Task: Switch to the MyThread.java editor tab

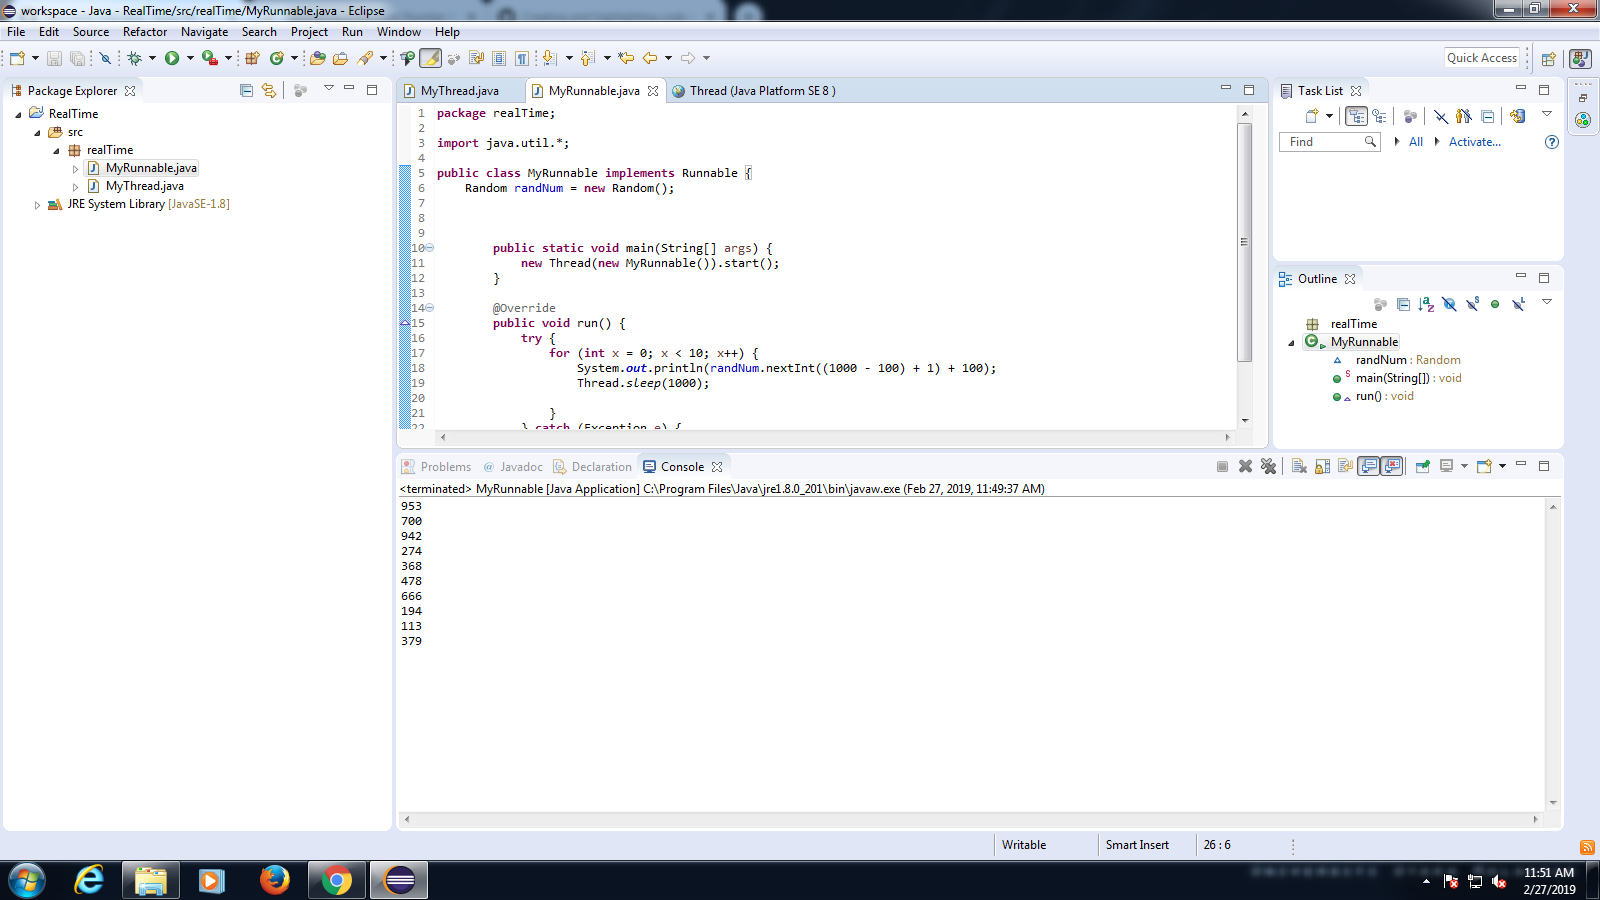Action: coord(459,91)
